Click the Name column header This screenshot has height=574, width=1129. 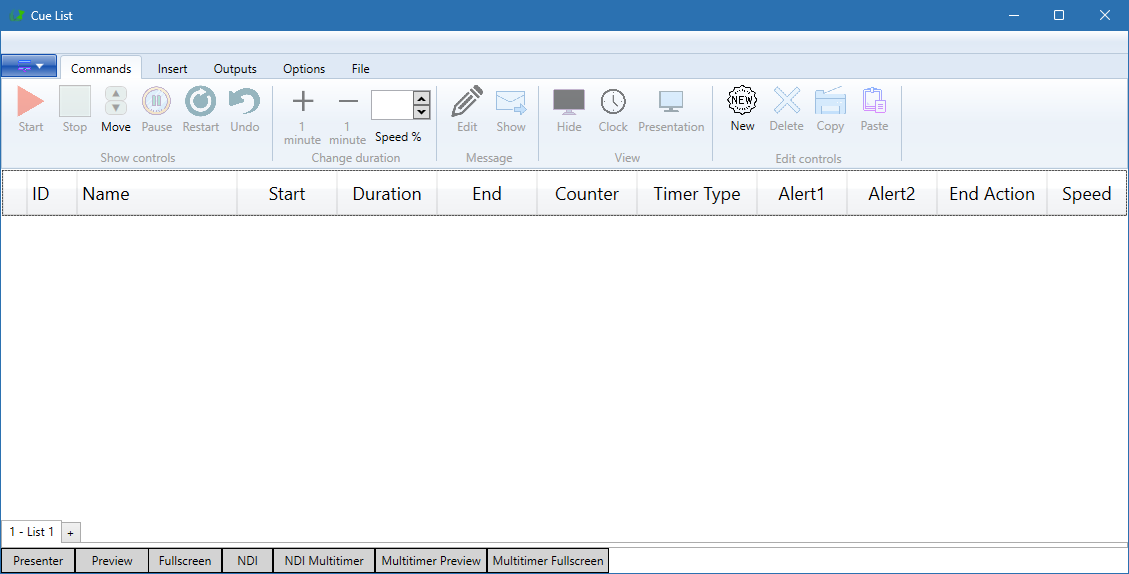[x=157, y=193]
